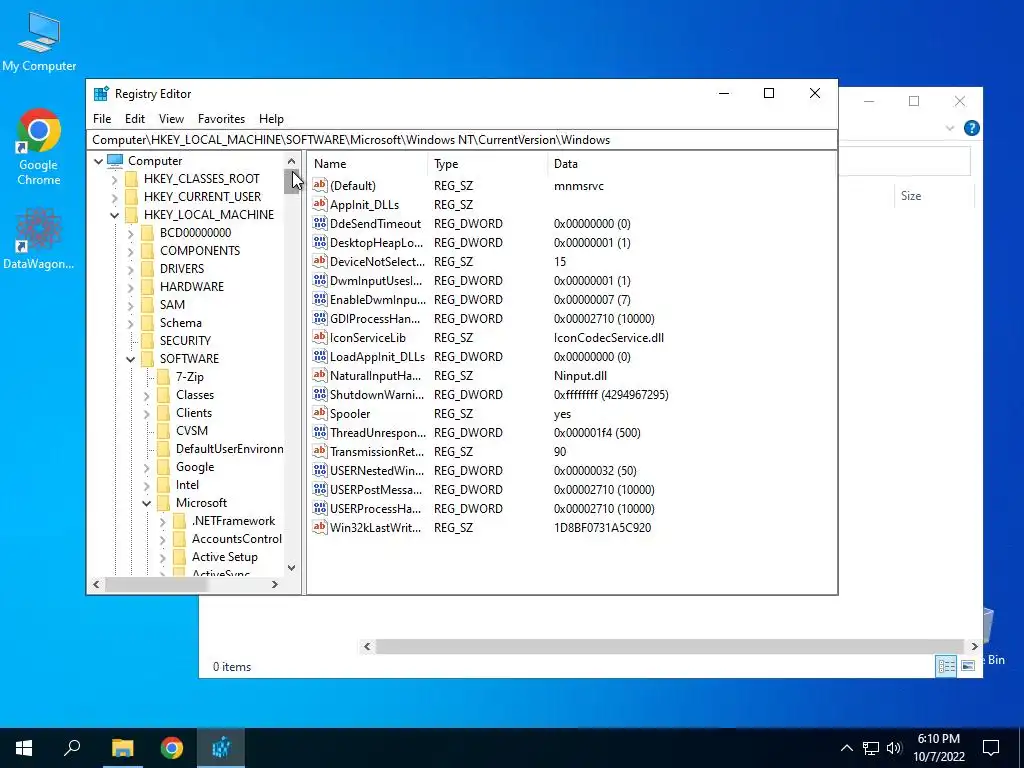Click the DdeSendTimeout DWORD value icon
Viewport: 1024px width, 768px height.
coord(319,223)
